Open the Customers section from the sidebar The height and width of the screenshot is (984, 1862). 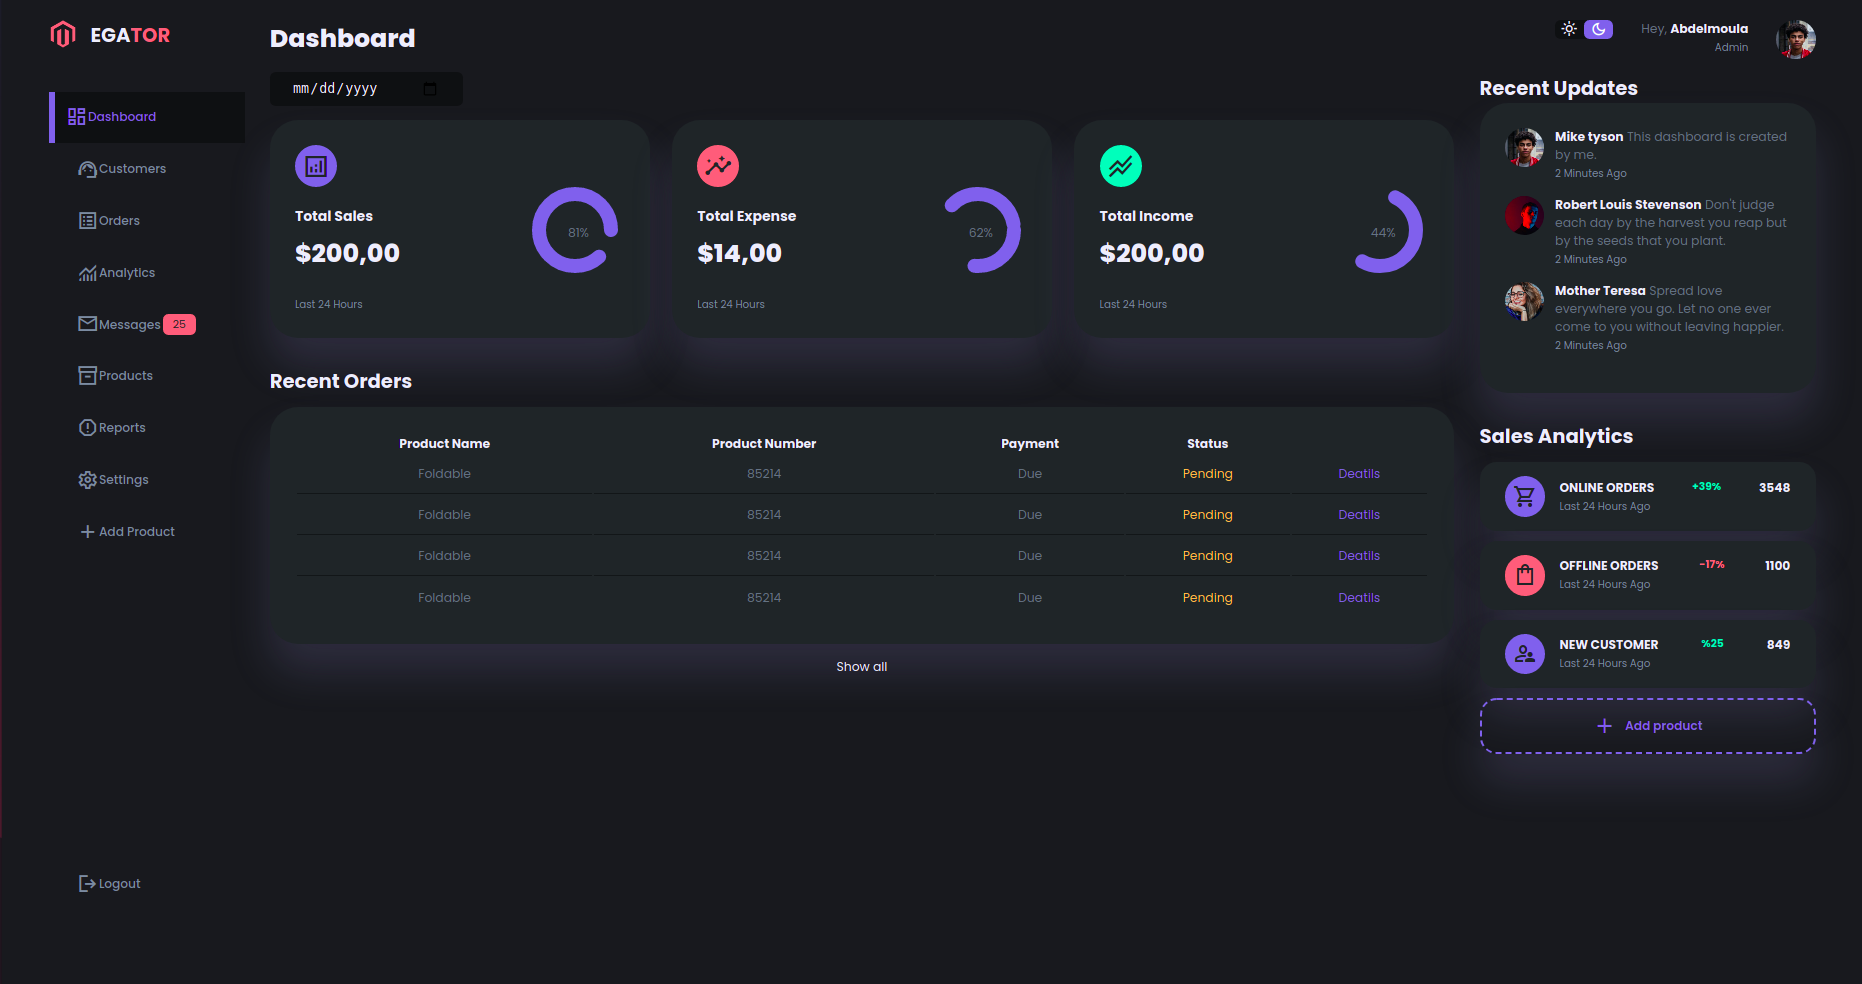(130, 168)
